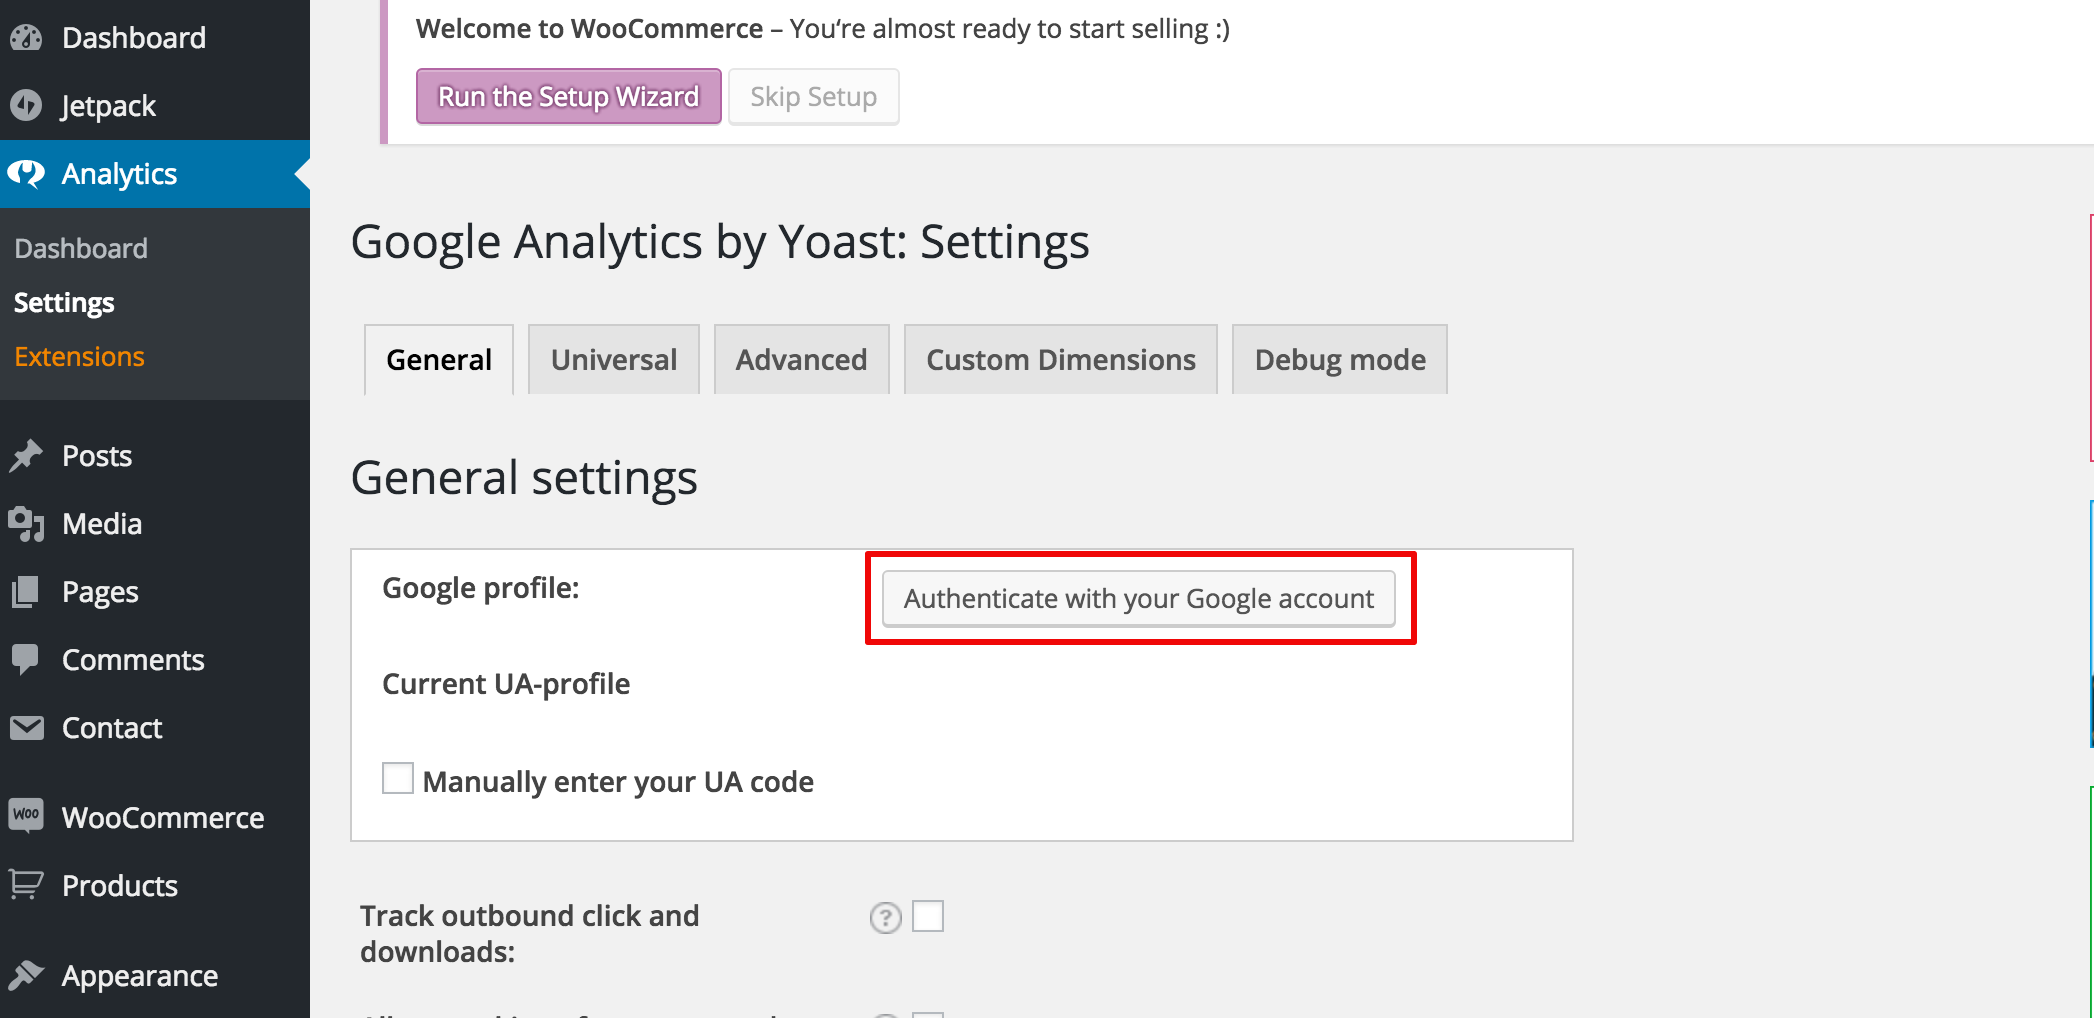Open the Analytics menu label
The height and width of the screenshot is (1018, 2094).
coord(119,175)
